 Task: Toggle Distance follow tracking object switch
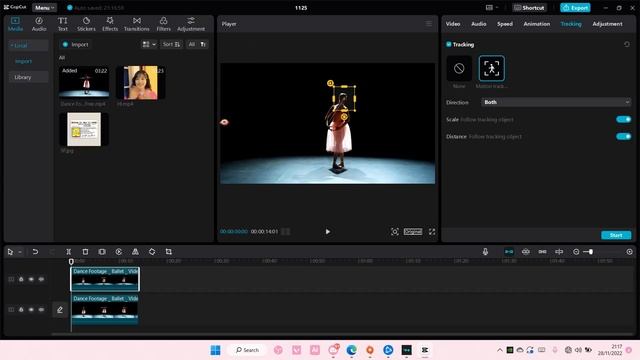click(624, 136)
